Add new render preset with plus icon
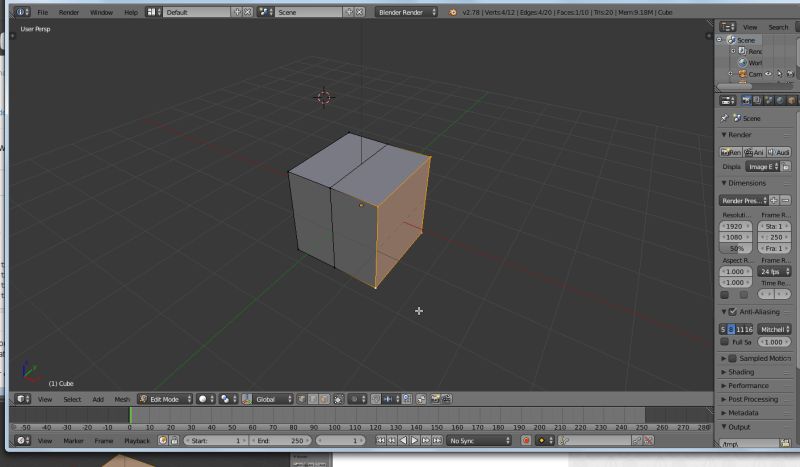 (774, 201)
